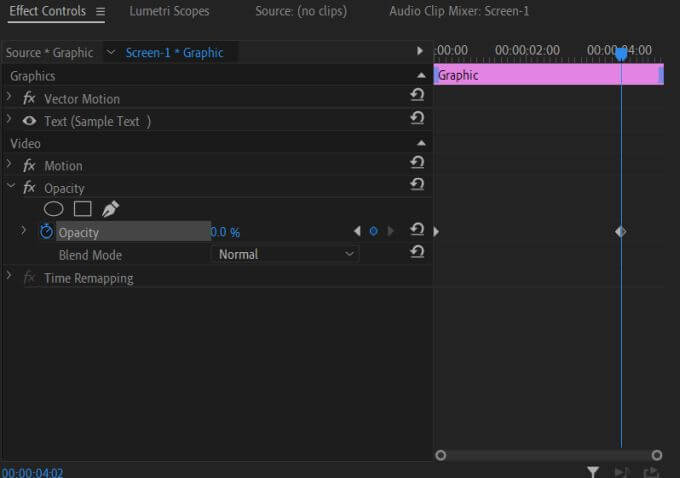Viewport: 680px width, 478px height.
Task: Reset the Vector Motion effect
Action: tap(417, 97)
